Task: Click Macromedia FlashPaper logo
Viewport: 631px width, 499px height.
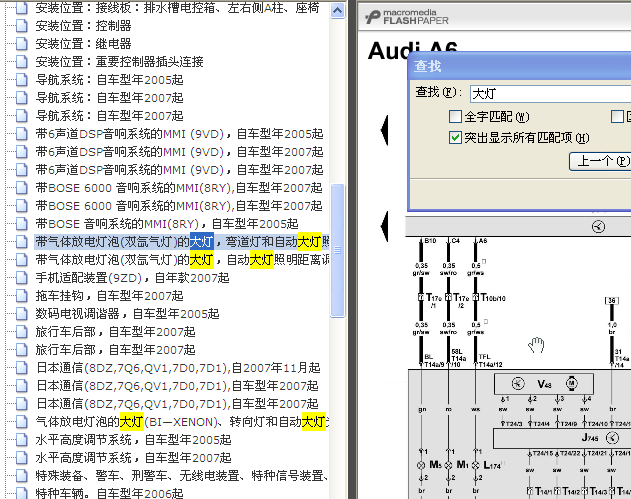Action: pyautogui.click(x=407, y=17)
